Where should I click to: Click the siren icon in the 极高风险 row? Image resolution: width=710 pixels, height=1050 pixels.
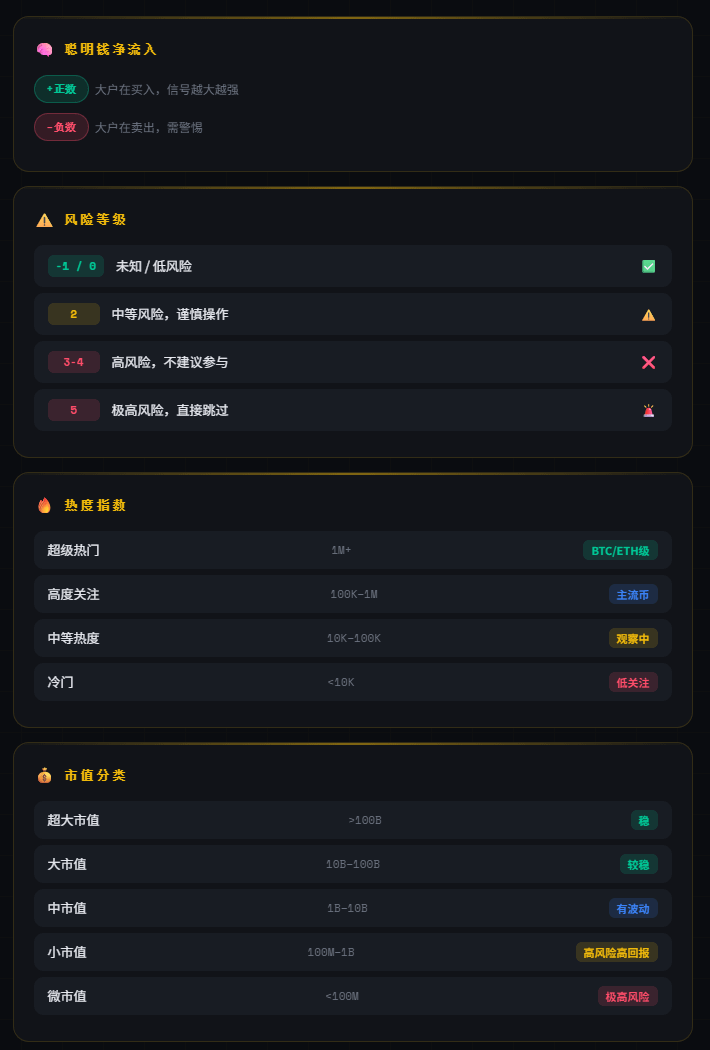(x=648, y=410)
